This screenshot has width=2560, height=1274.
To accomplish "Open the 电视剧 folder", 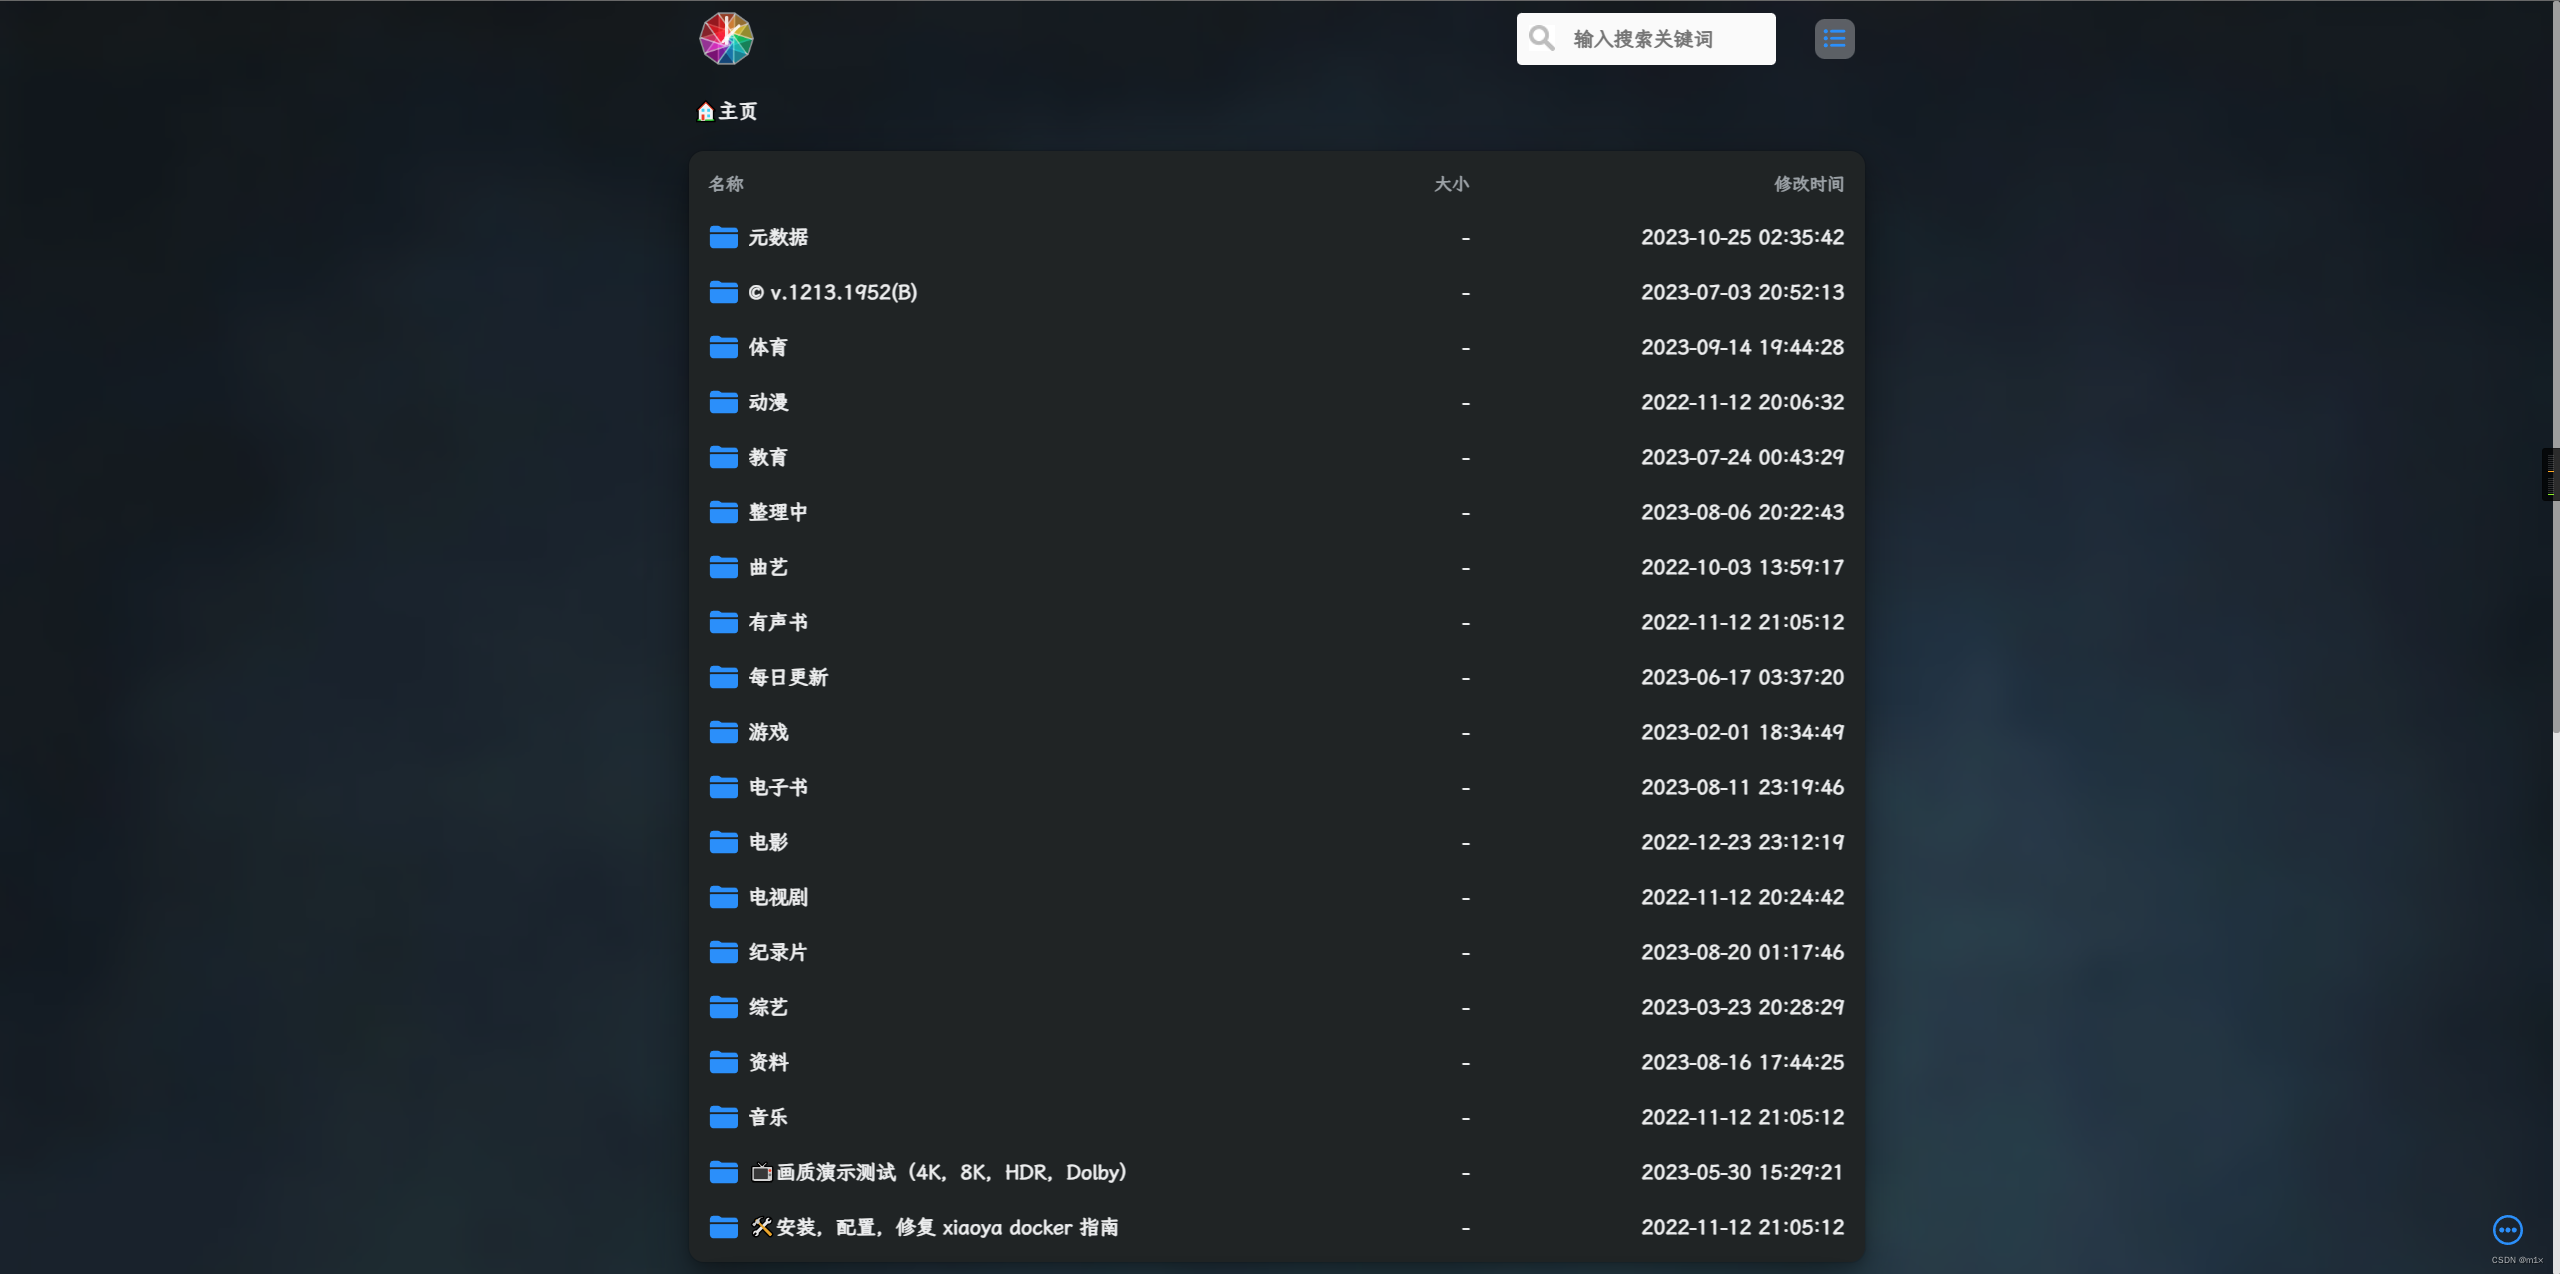I will point(778,897).
